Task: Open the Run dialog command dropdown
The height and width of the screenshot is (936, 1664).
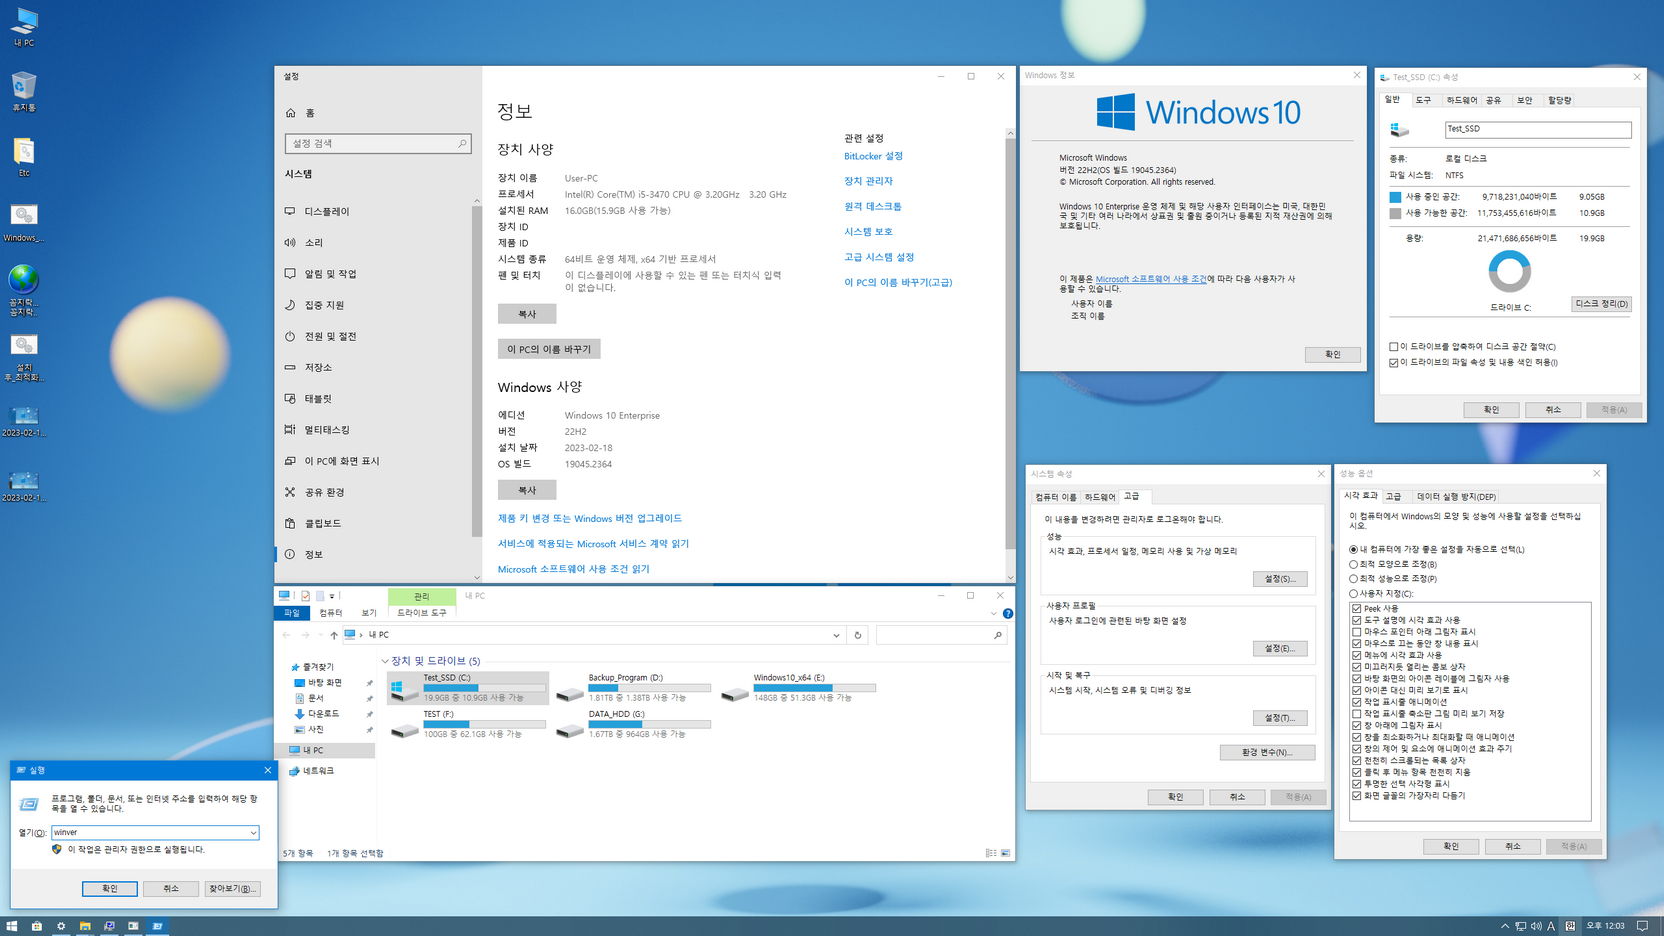Action: tap(253, 832)
